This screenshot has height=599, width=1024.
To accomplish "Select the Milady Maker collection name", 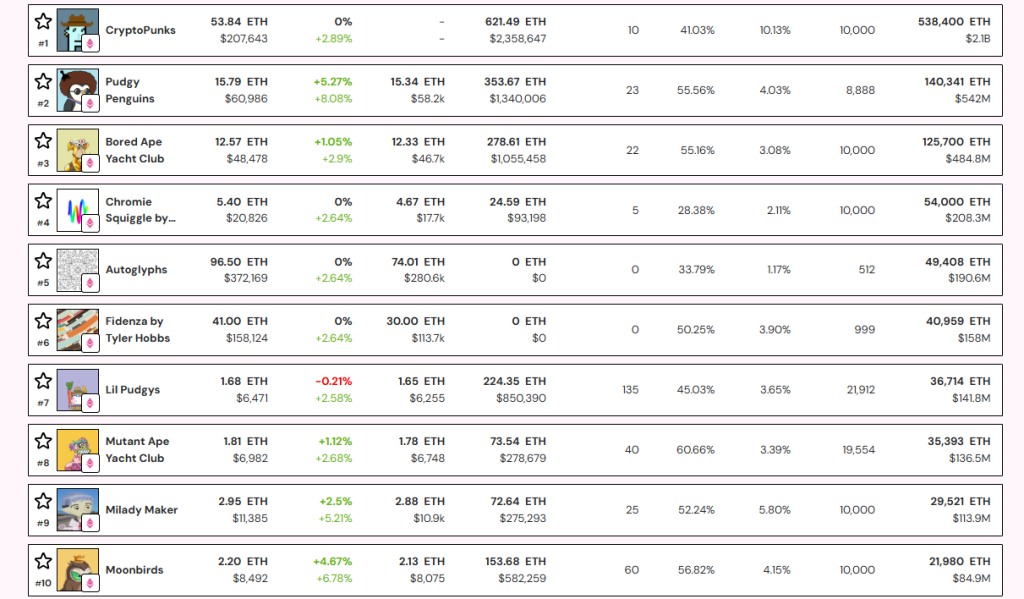I will point(142,510).
